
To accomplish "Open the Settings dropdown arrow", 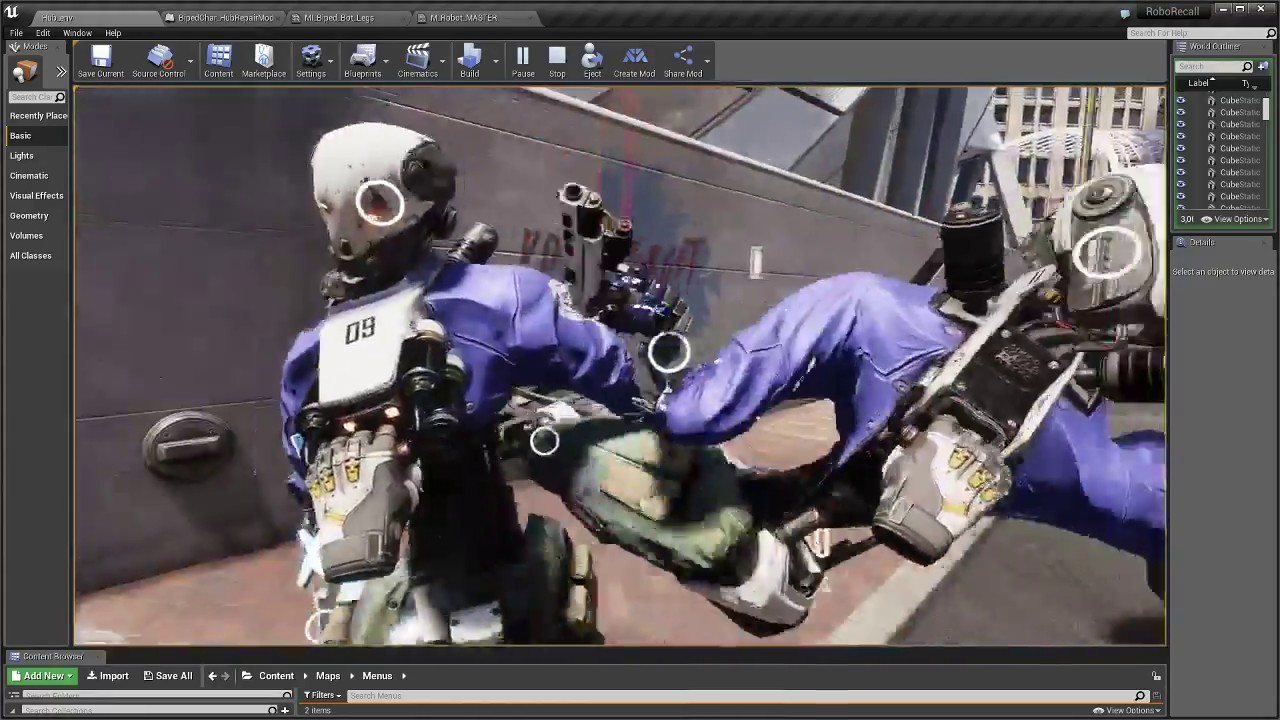I will [x=331, y=60].
